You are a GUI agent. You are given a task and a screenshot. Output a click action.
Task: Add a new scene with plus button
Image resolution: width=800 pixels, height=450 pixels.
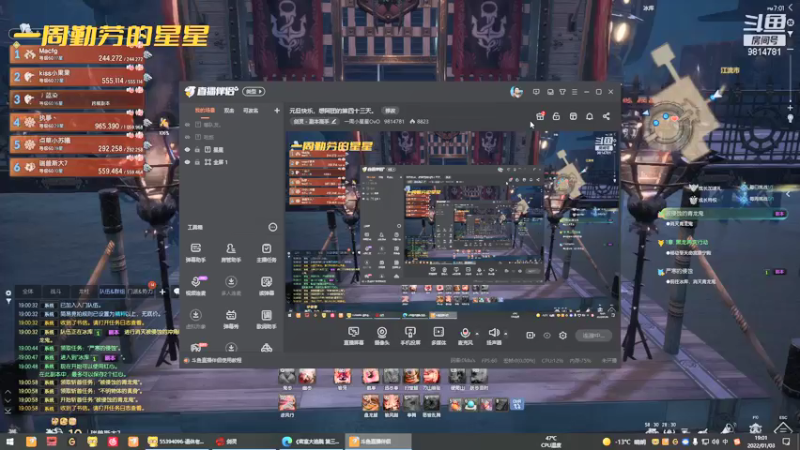pos(277,110)
